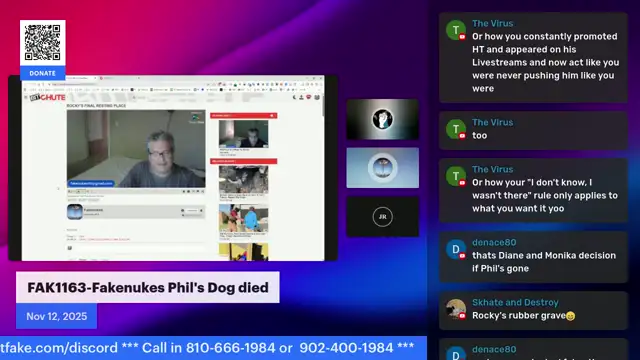Viewport: 640px width, 360px height.
Task: Click the Skhate and Destroy username
Action: (515, 302)
